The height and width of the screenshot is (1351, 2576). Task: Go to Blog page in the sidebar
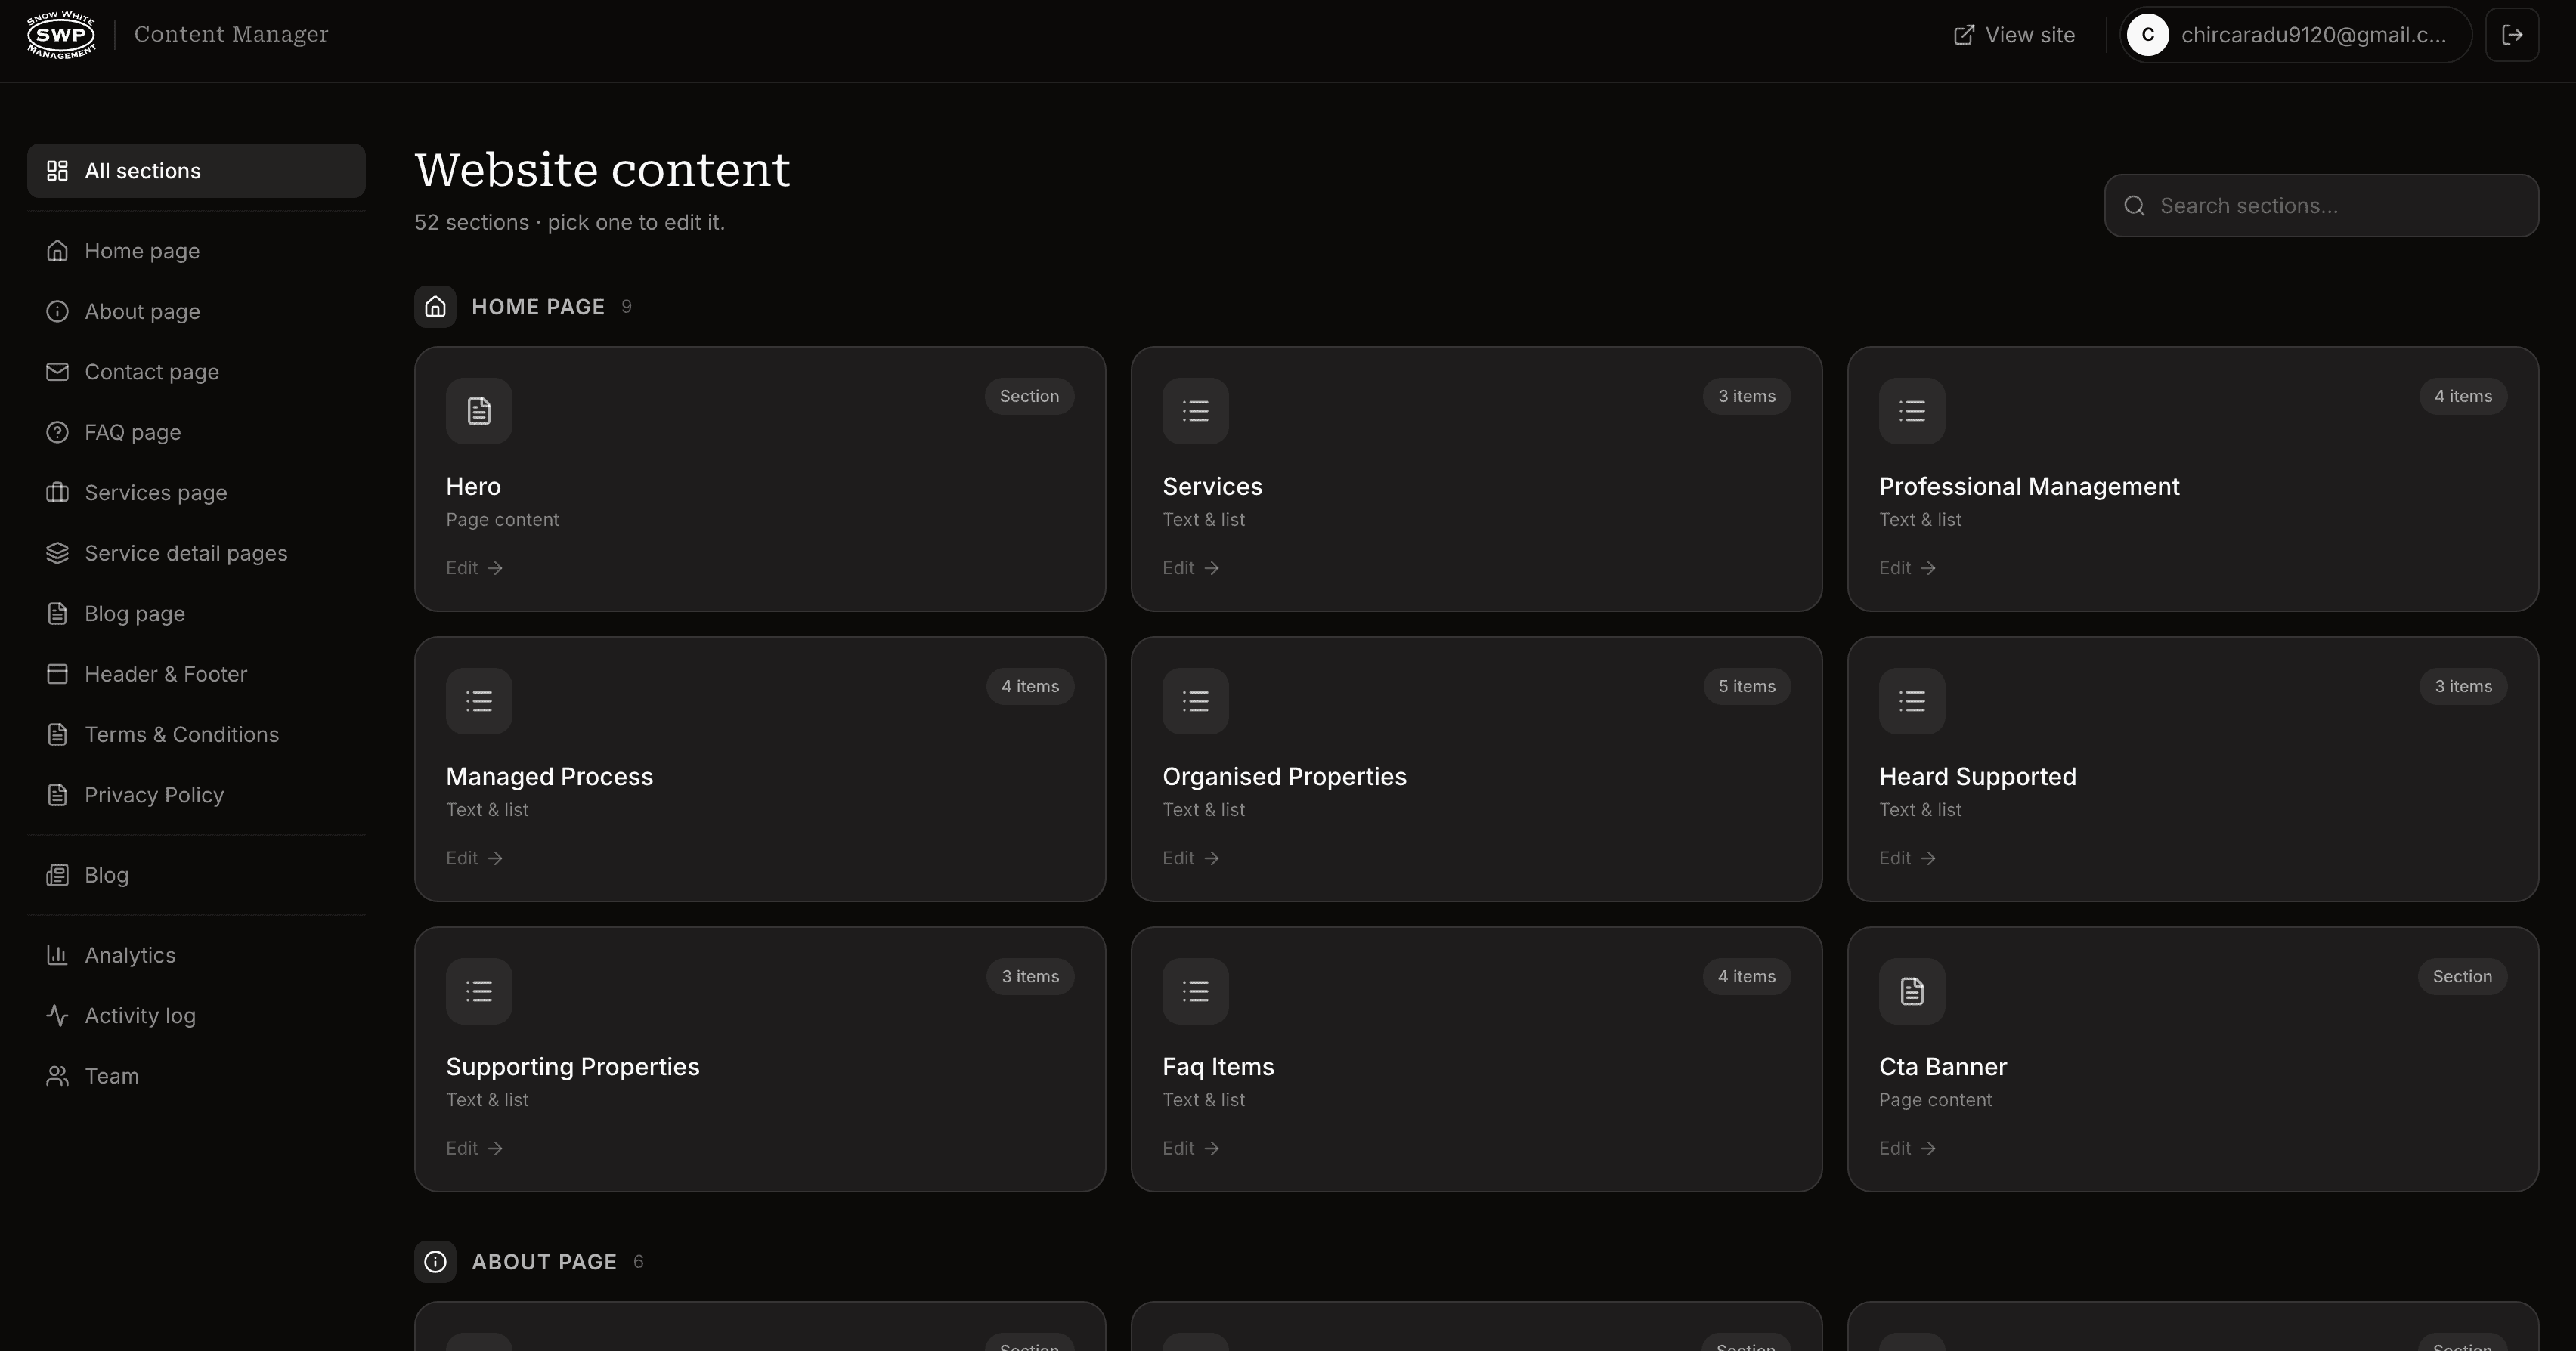coord(196,614)
